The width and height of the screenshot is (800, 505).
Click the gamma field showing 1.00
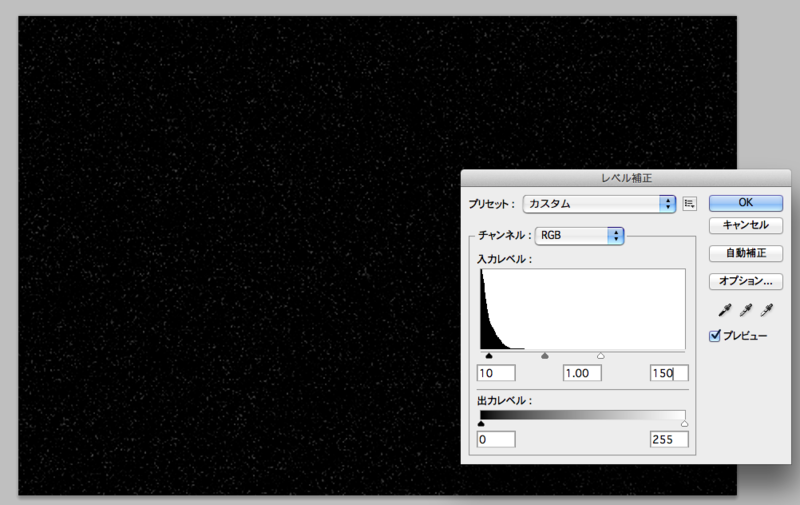coord(582,373)
